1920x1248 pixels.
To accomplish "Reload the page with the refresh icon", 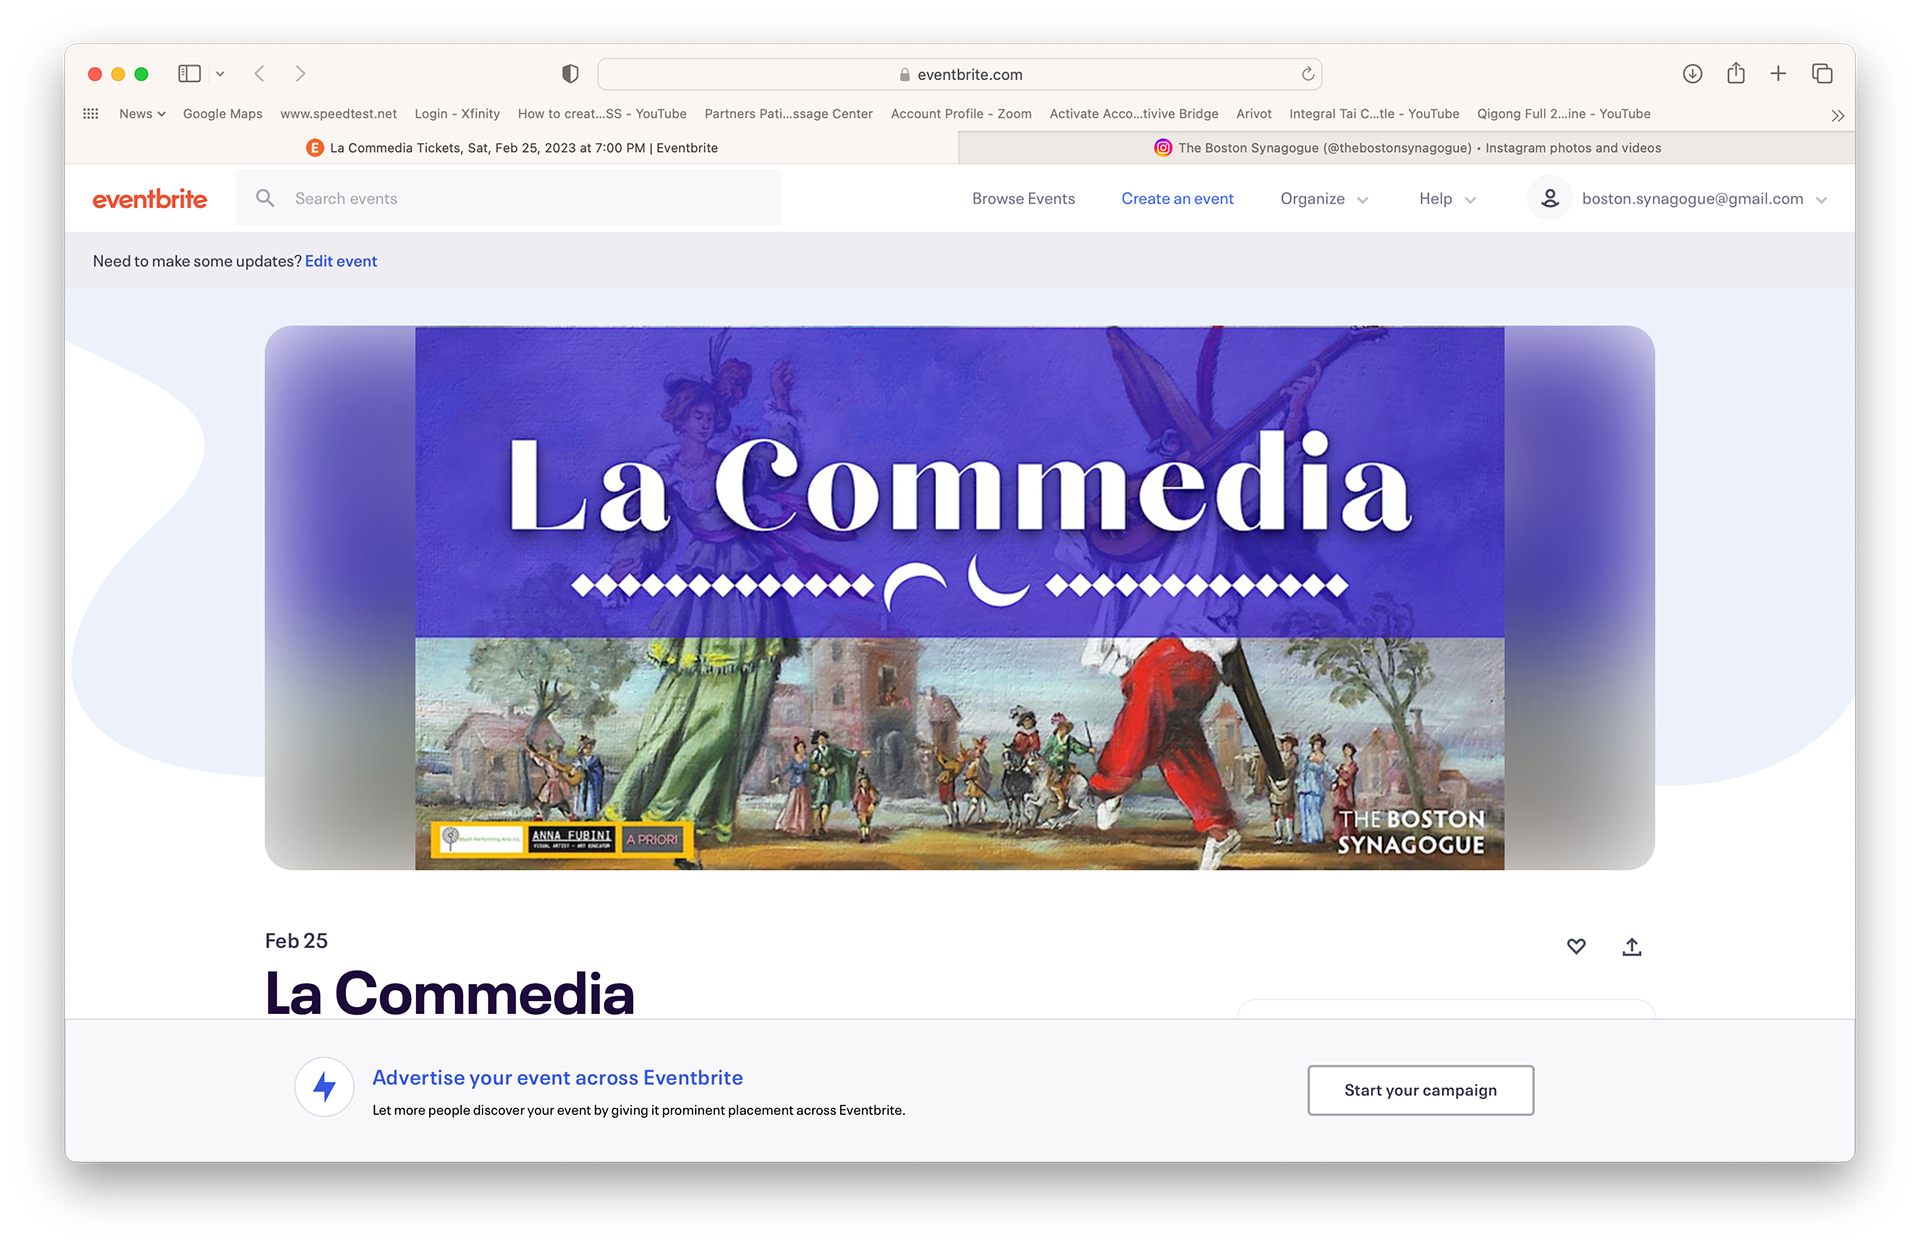I will [x=1307, y=74].
